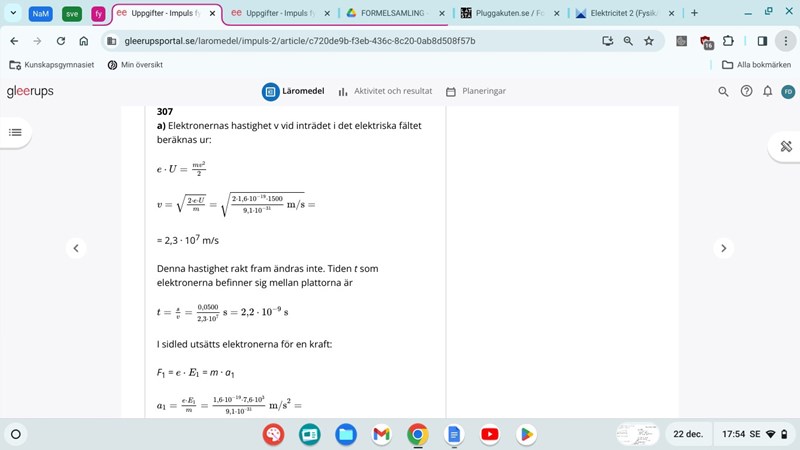Viewport: 800px width, 450px height.
Task: Open the help question mark icon
Action: point(746,91)
